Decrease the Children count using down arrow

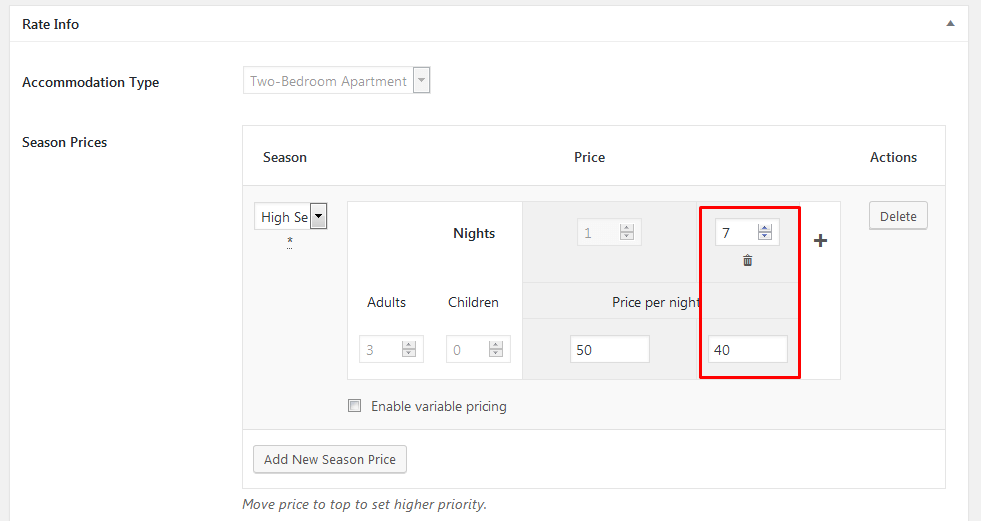coord(495,353)
